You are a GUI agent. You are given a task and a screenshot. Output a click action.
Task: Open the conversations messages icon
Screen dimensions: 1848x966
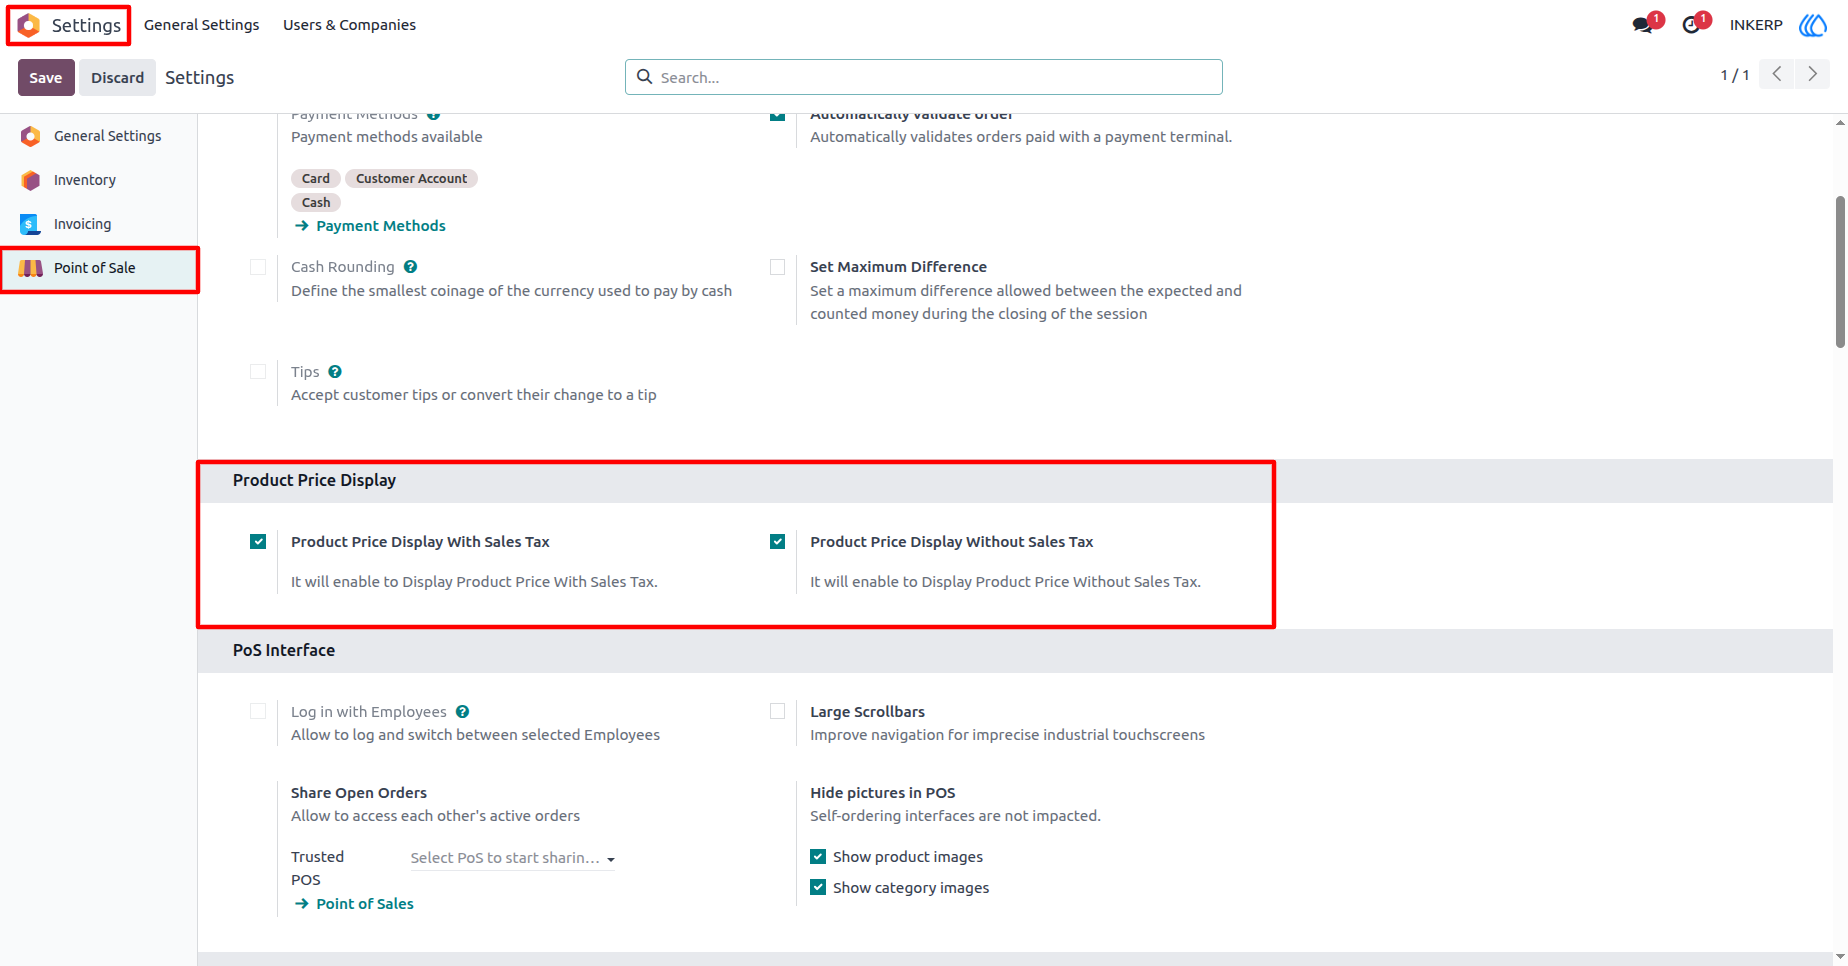(x=1642, y=25)
